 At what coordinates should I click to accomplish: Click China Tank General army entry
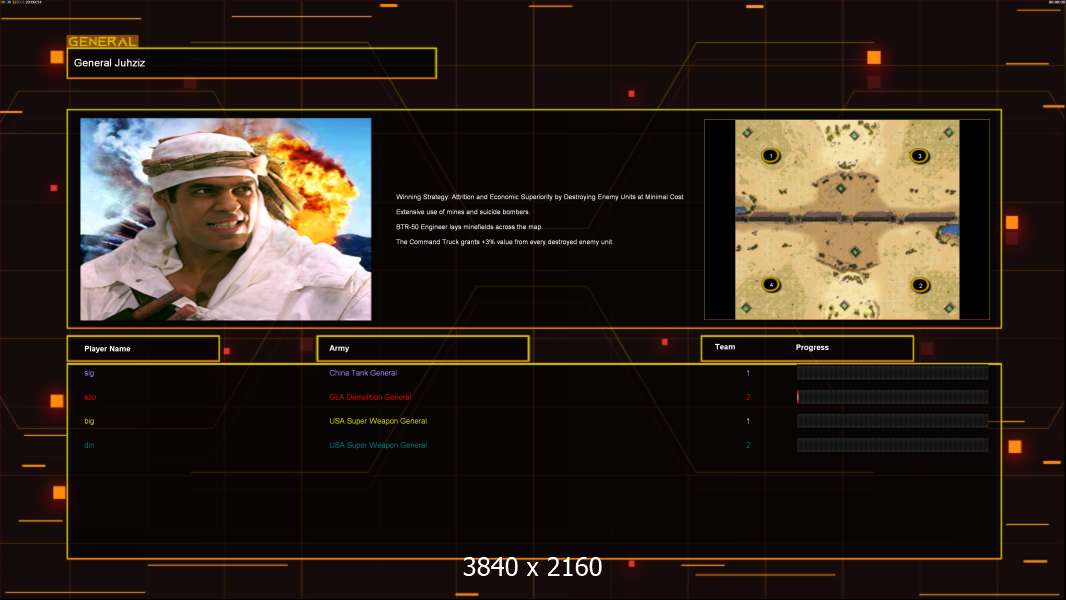coord(363,373)
